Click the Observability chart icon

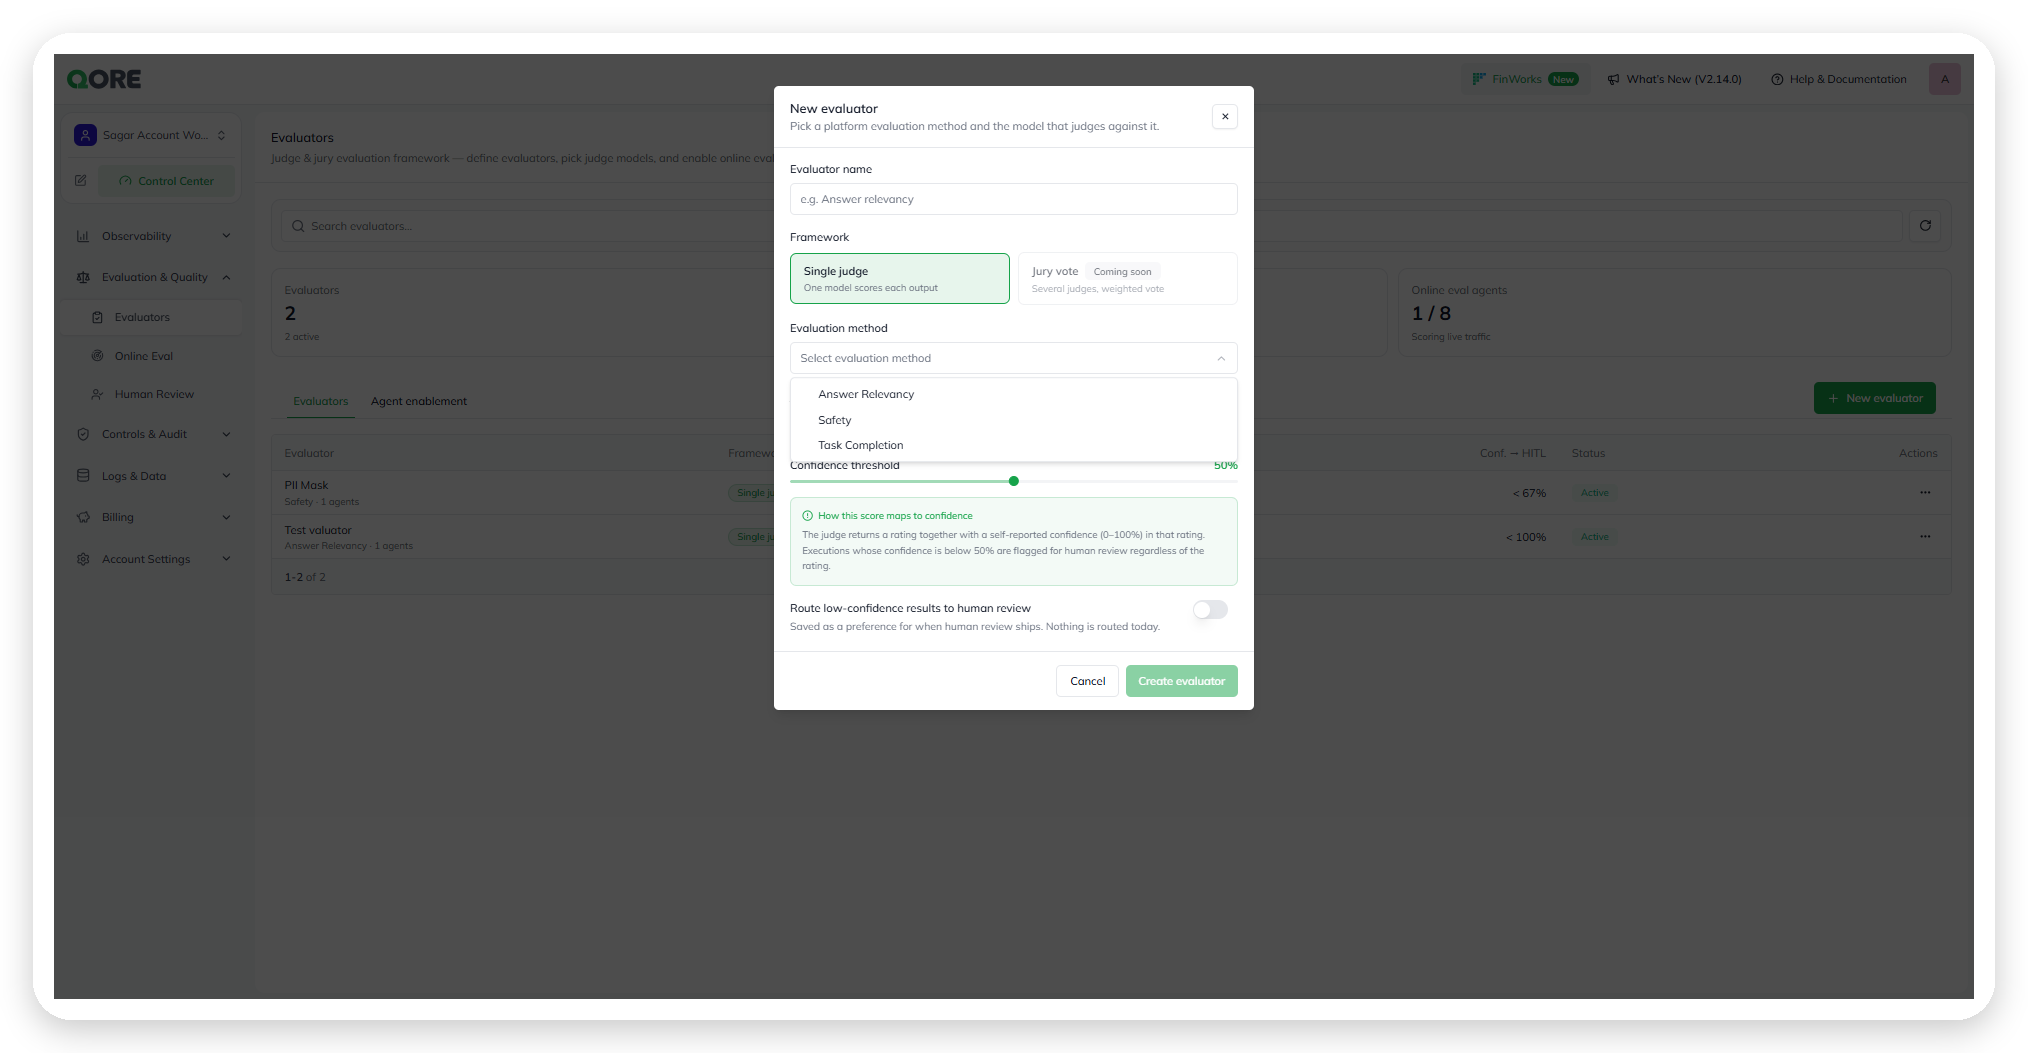(83, 236)
